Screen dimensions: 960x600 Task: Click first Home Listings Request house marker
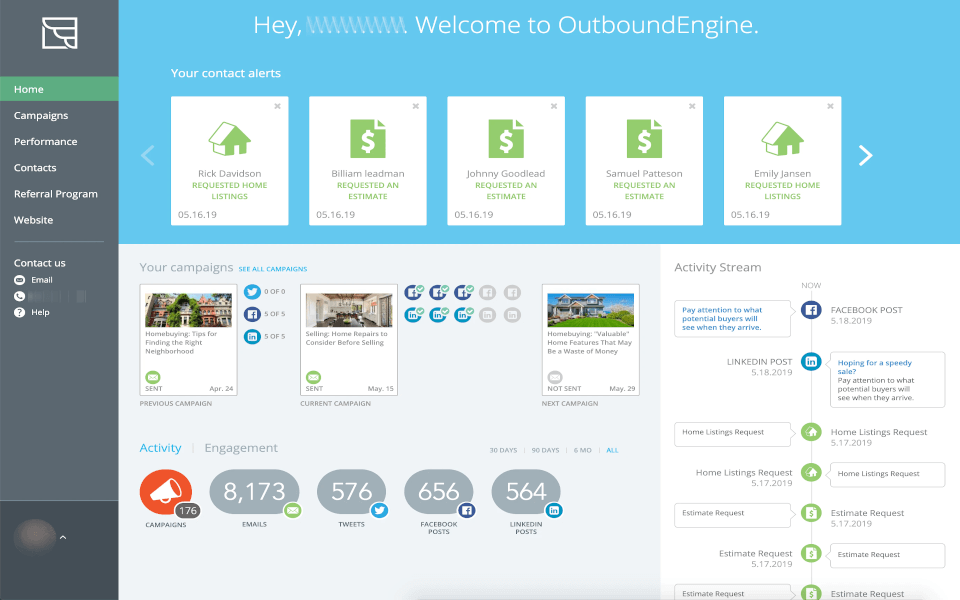click(811, 432)
